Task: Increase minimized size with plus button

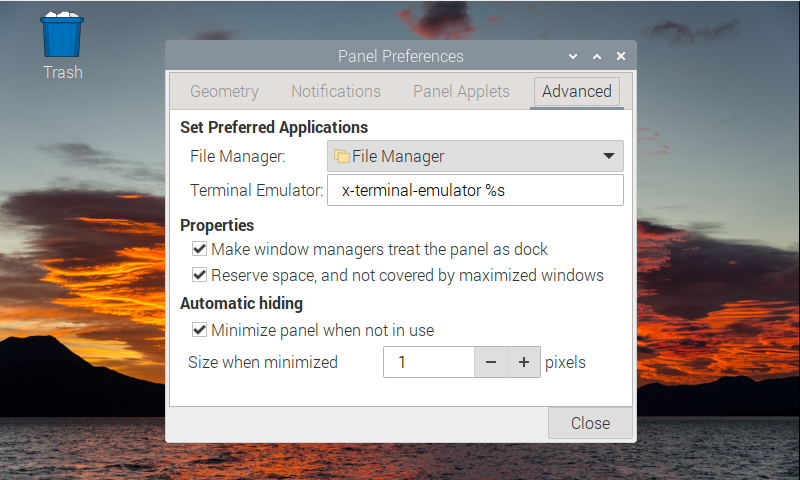Action: (523, 362)
